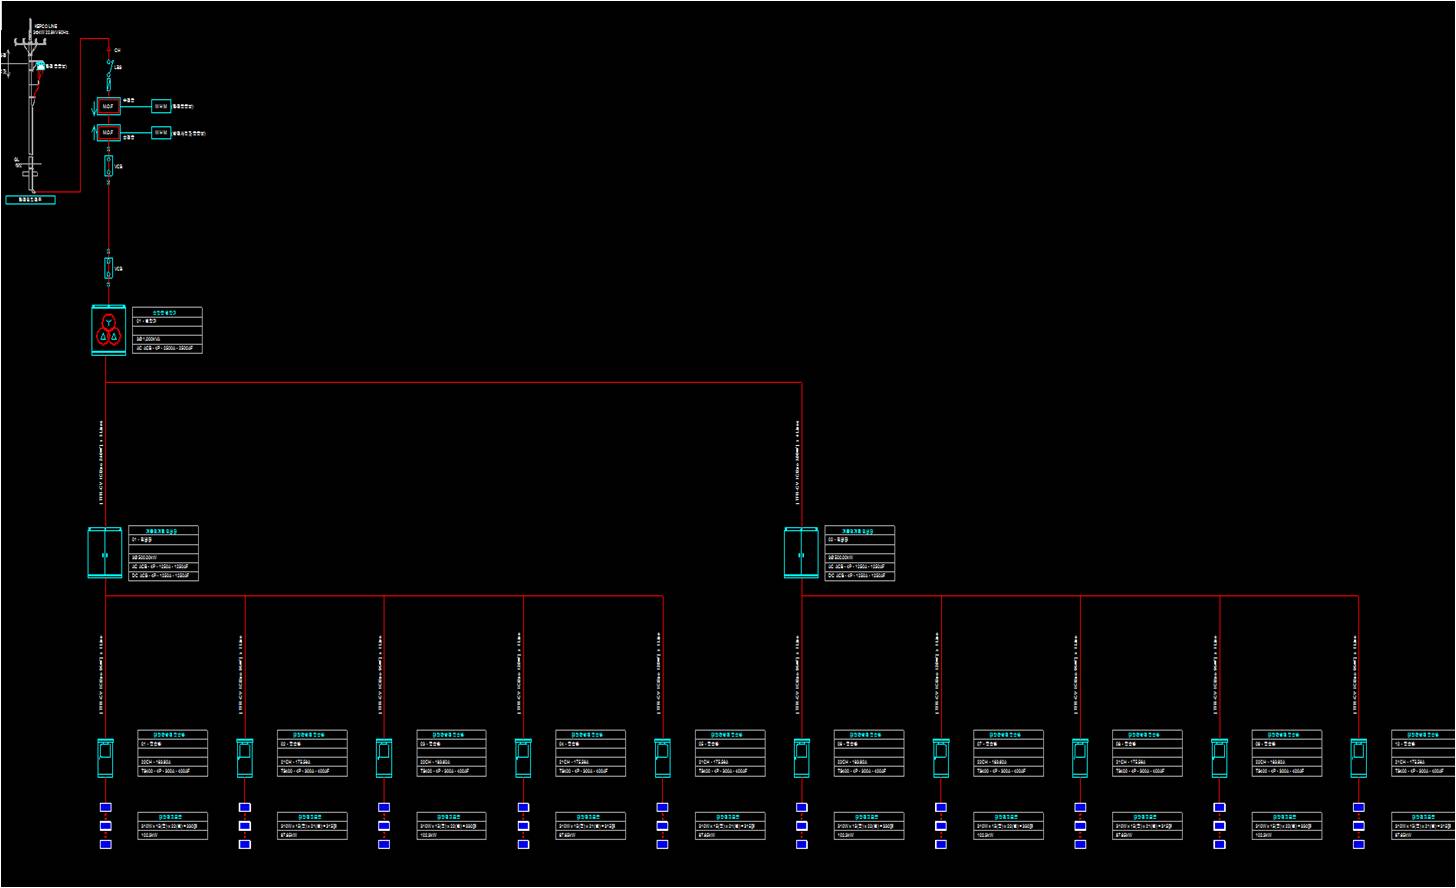Select the lower WHM meter box
Image resolution: width=1456 pixels, height=888 pixels.
coord(161,132)
